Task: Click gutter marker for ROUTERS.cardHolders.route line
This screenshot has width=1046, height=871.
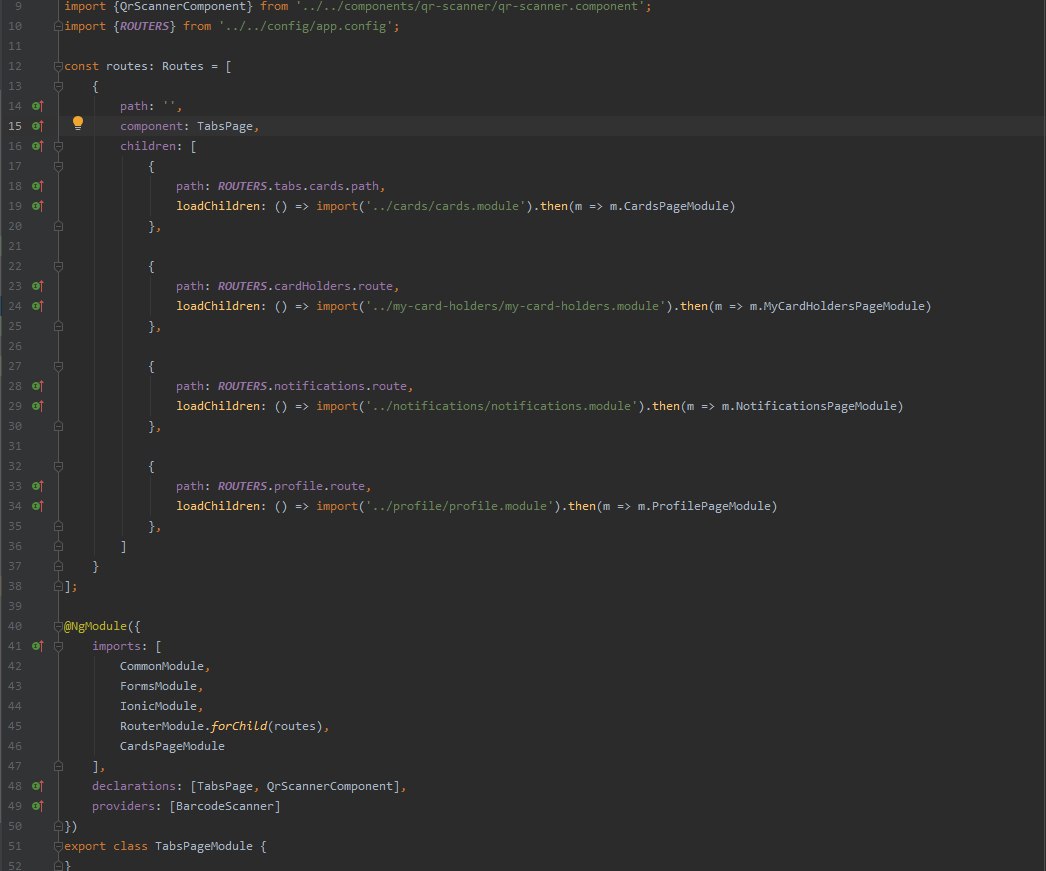Action: coord(38,286)
